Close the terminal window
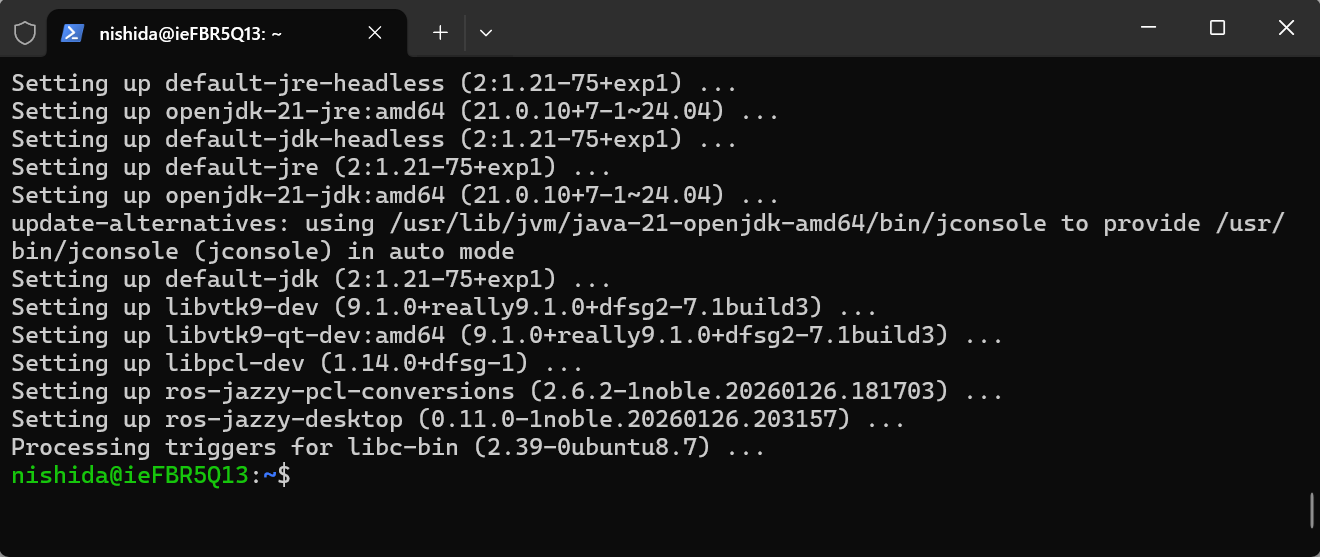The height and width of the screenshot is (557, 1320). (x=1286, y=28)
